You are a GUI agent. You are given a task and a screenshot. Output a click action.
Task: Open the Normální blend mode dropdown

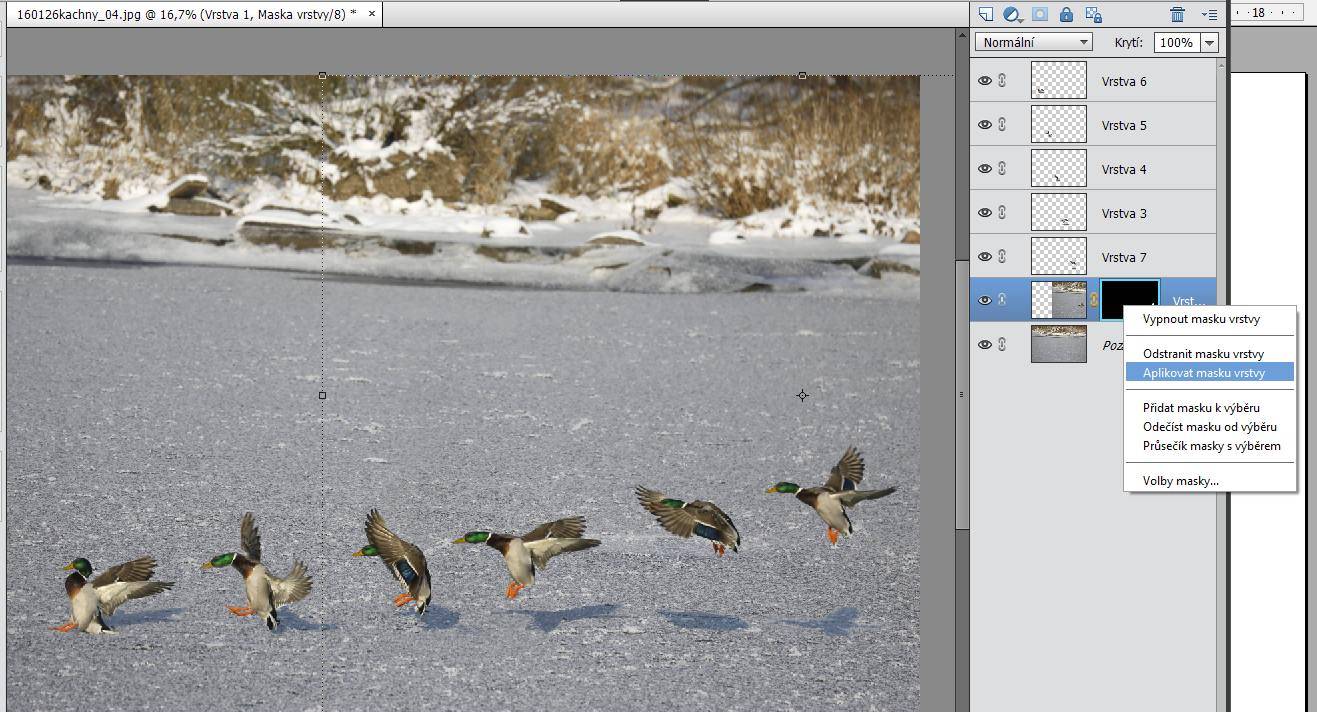point(1034,42)
